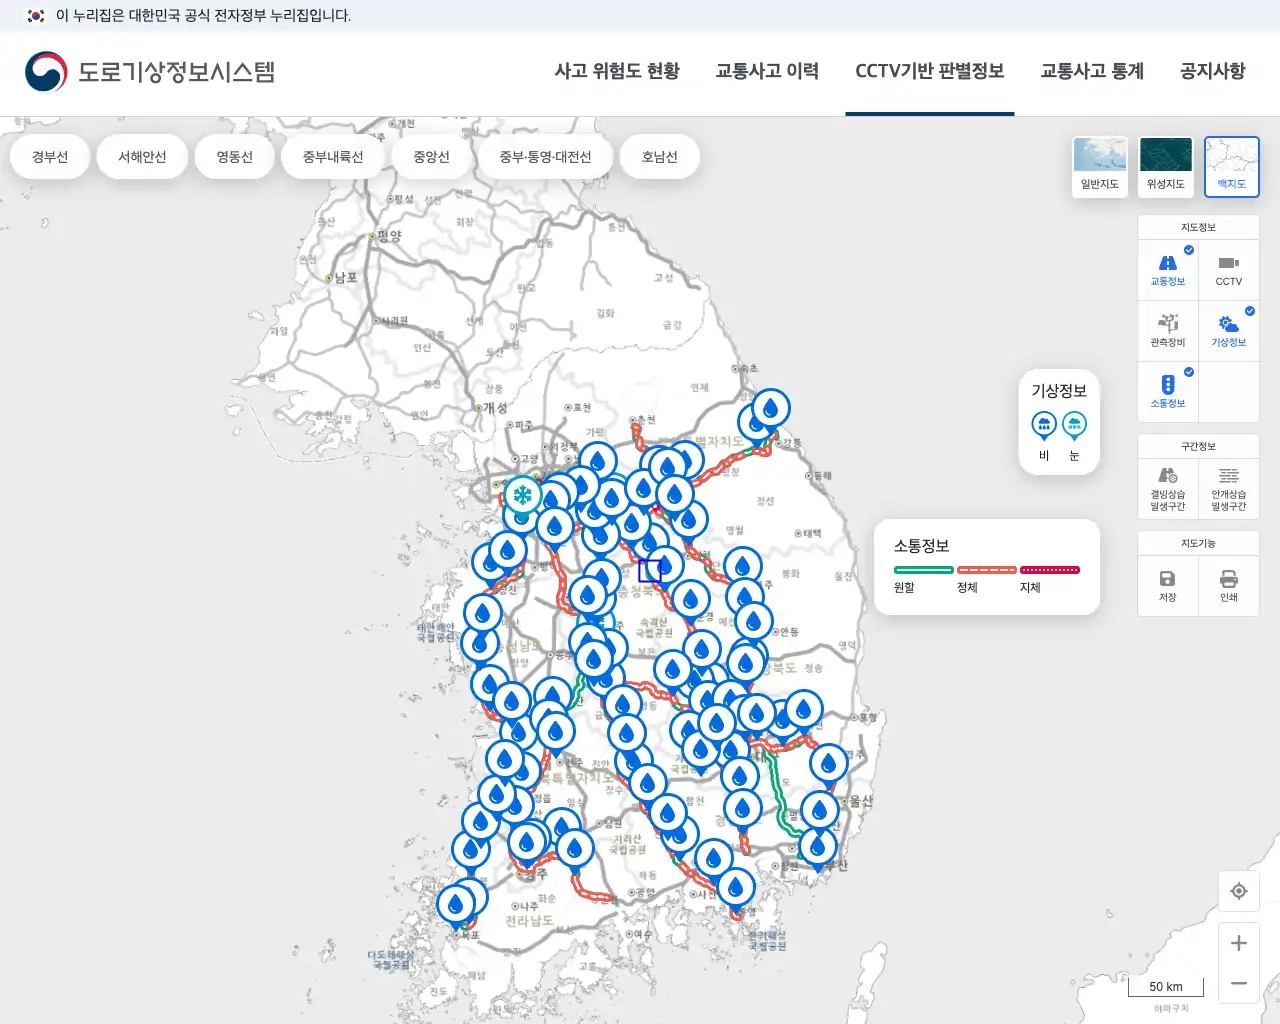The image size is (1280, 1024).
Task: Click the 50 km scale bar
Action: [1166, 987]
